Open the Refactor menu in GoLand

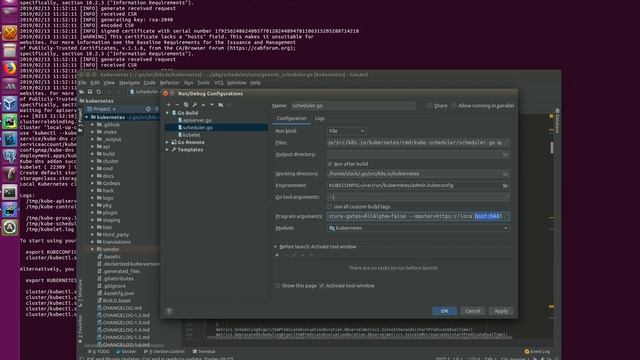169,83
